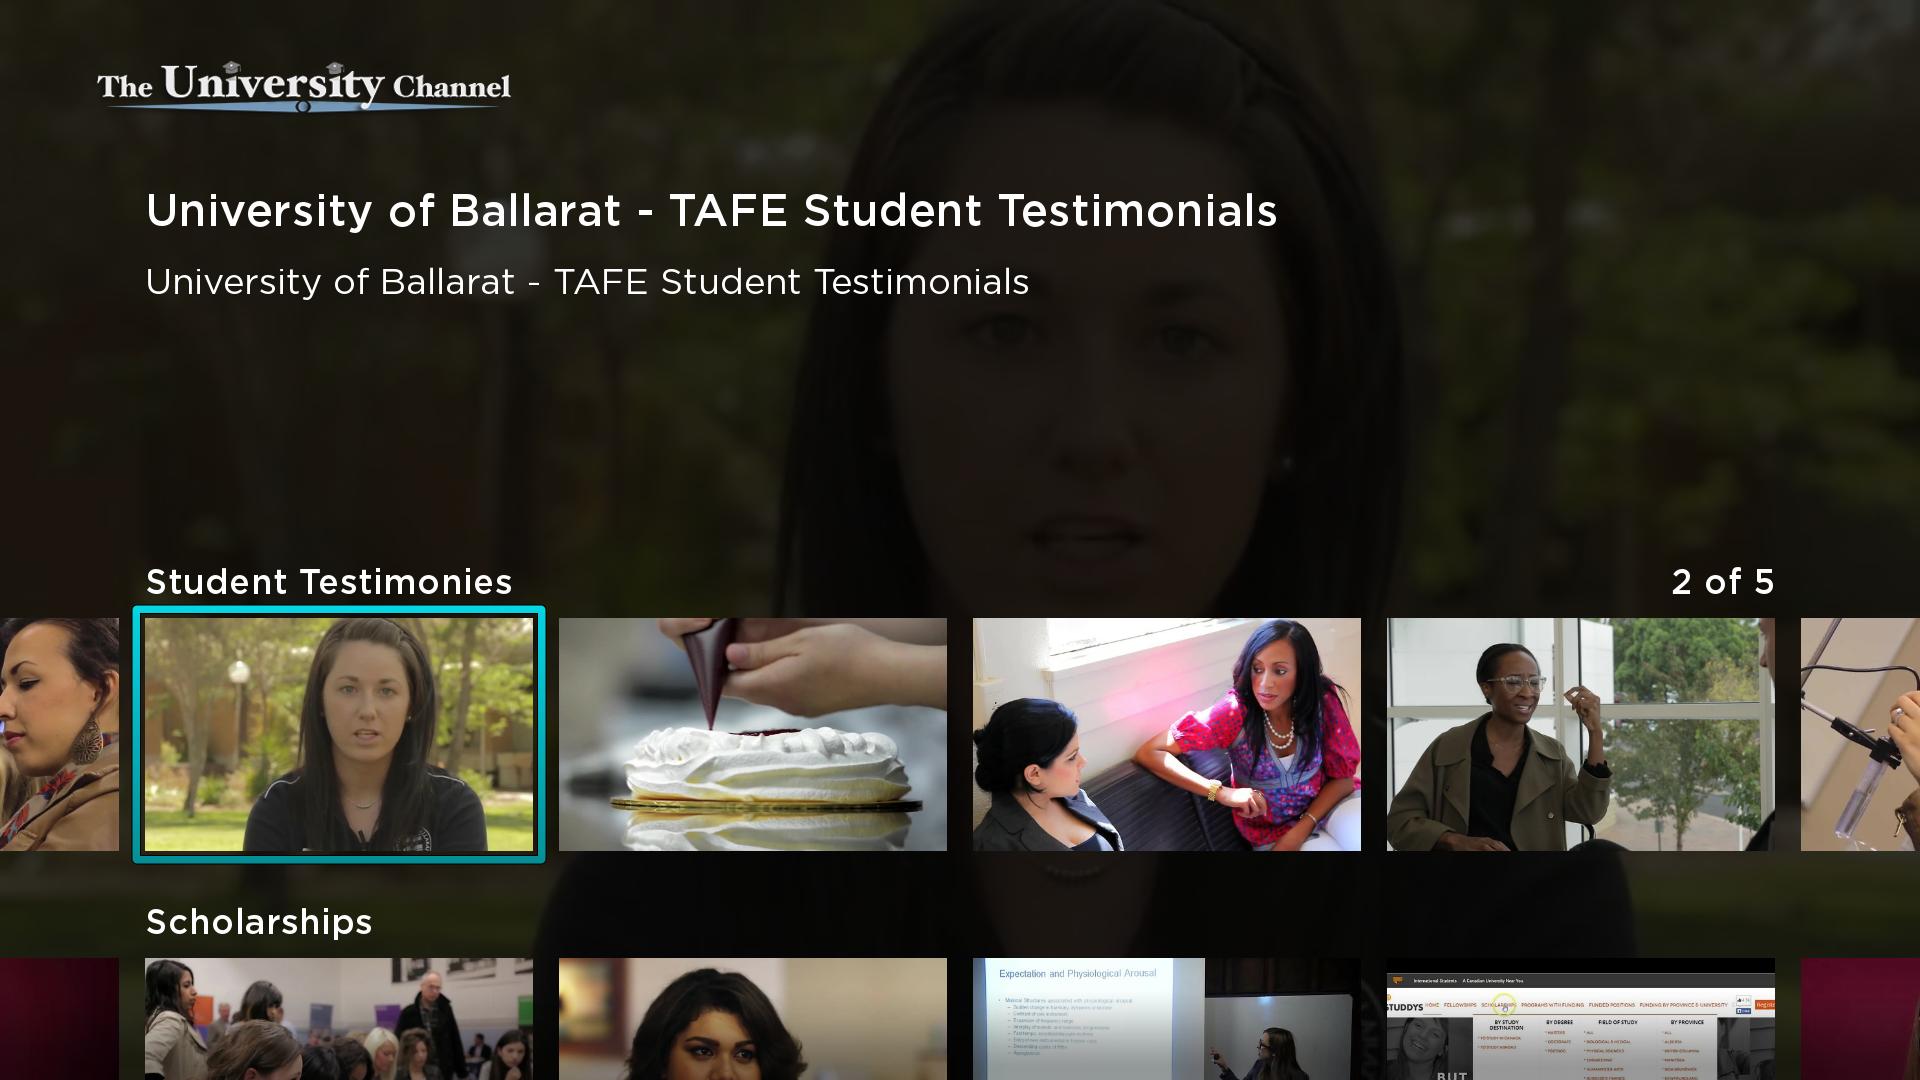This screenshot has height=1080, width=1920.
Task: Open the two women talking video thumbnail
Action: tap(1167, 734)
